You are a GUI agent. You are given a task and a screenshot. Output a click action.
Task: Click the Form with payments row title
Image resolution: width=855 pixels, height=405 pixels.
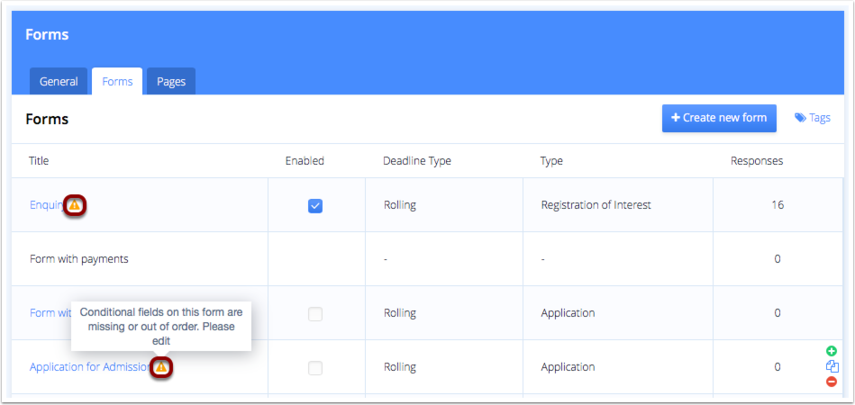coord(79,259)
